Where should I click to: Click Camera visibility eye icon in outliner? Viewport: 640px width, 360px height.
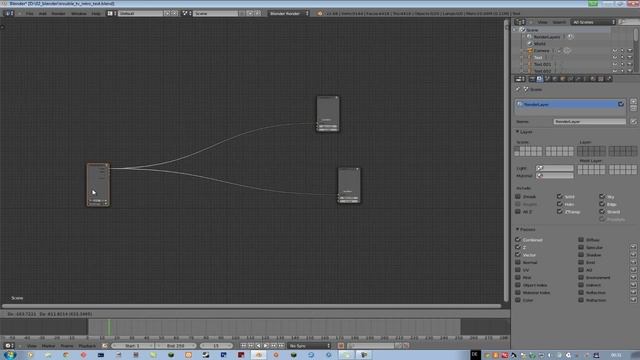(x=615, y=51)
